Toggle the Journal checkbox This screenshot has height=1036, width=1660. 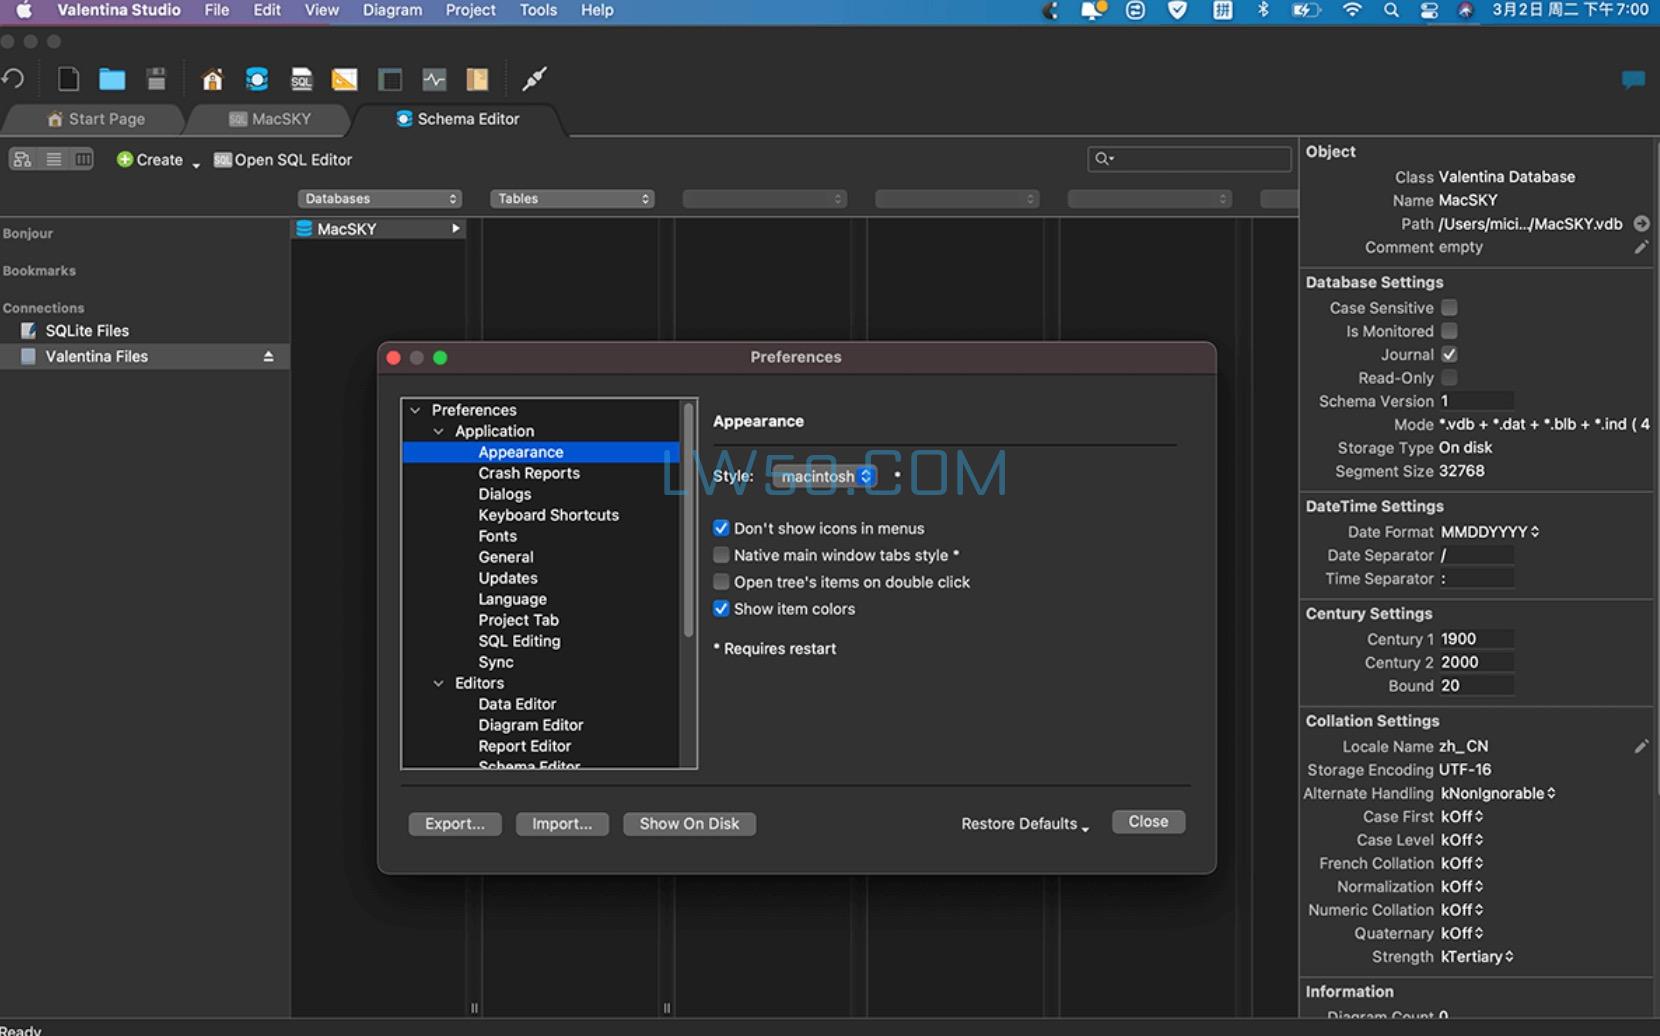pyautogui.click(x=1449, y=354)
